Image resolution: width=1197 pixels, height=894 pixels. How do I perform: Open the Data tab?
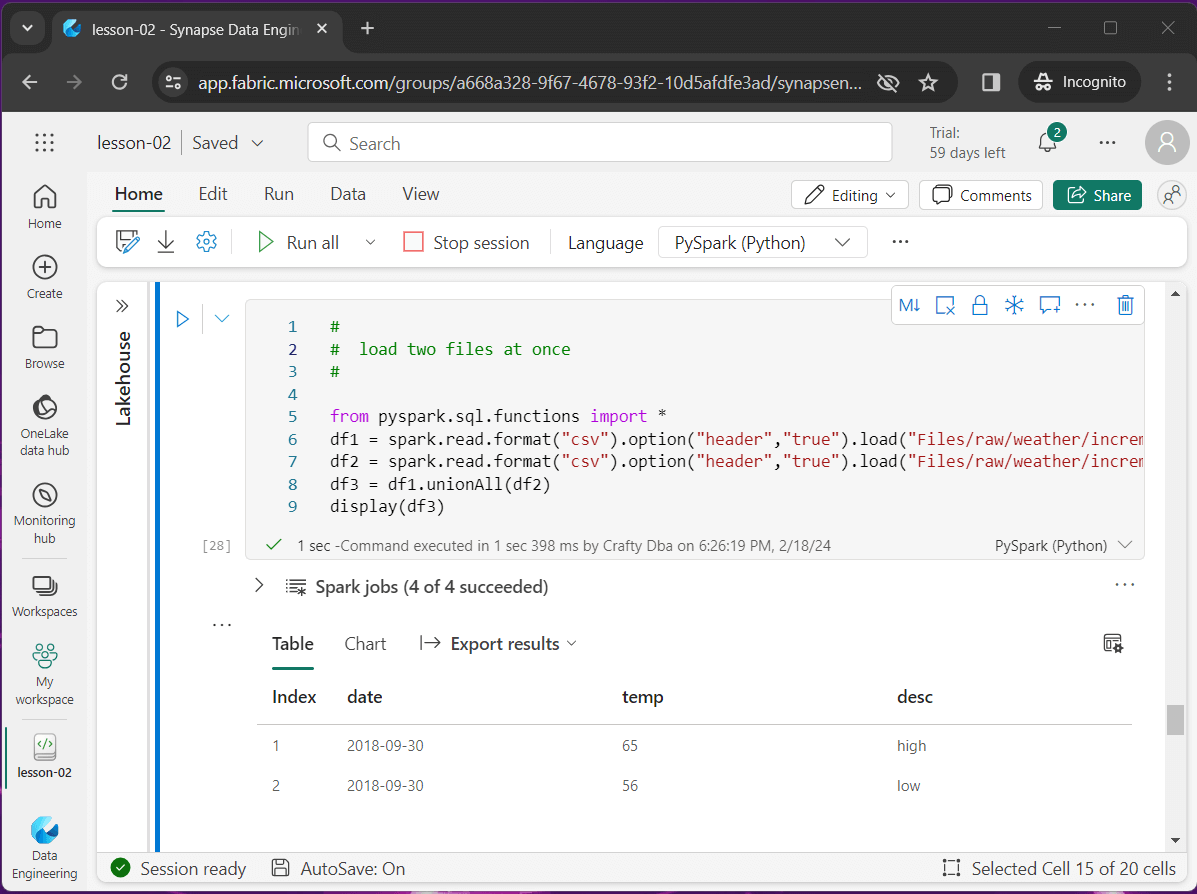[x=348, y=194]
